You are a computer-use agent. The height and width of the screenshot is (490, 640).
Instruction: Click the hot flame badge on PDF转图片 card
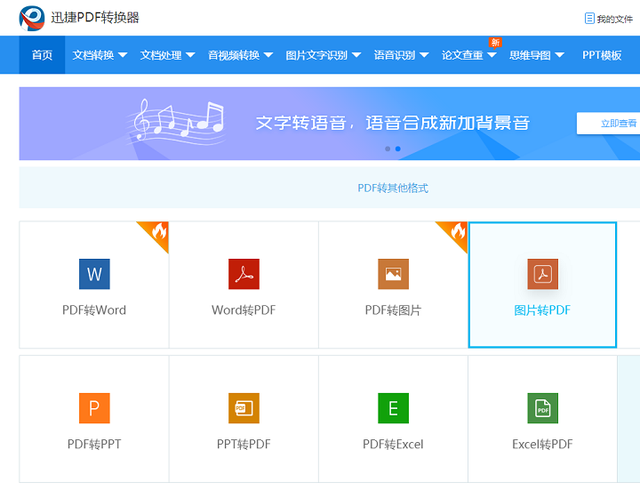pyautogui.click(x=456, y=233)
